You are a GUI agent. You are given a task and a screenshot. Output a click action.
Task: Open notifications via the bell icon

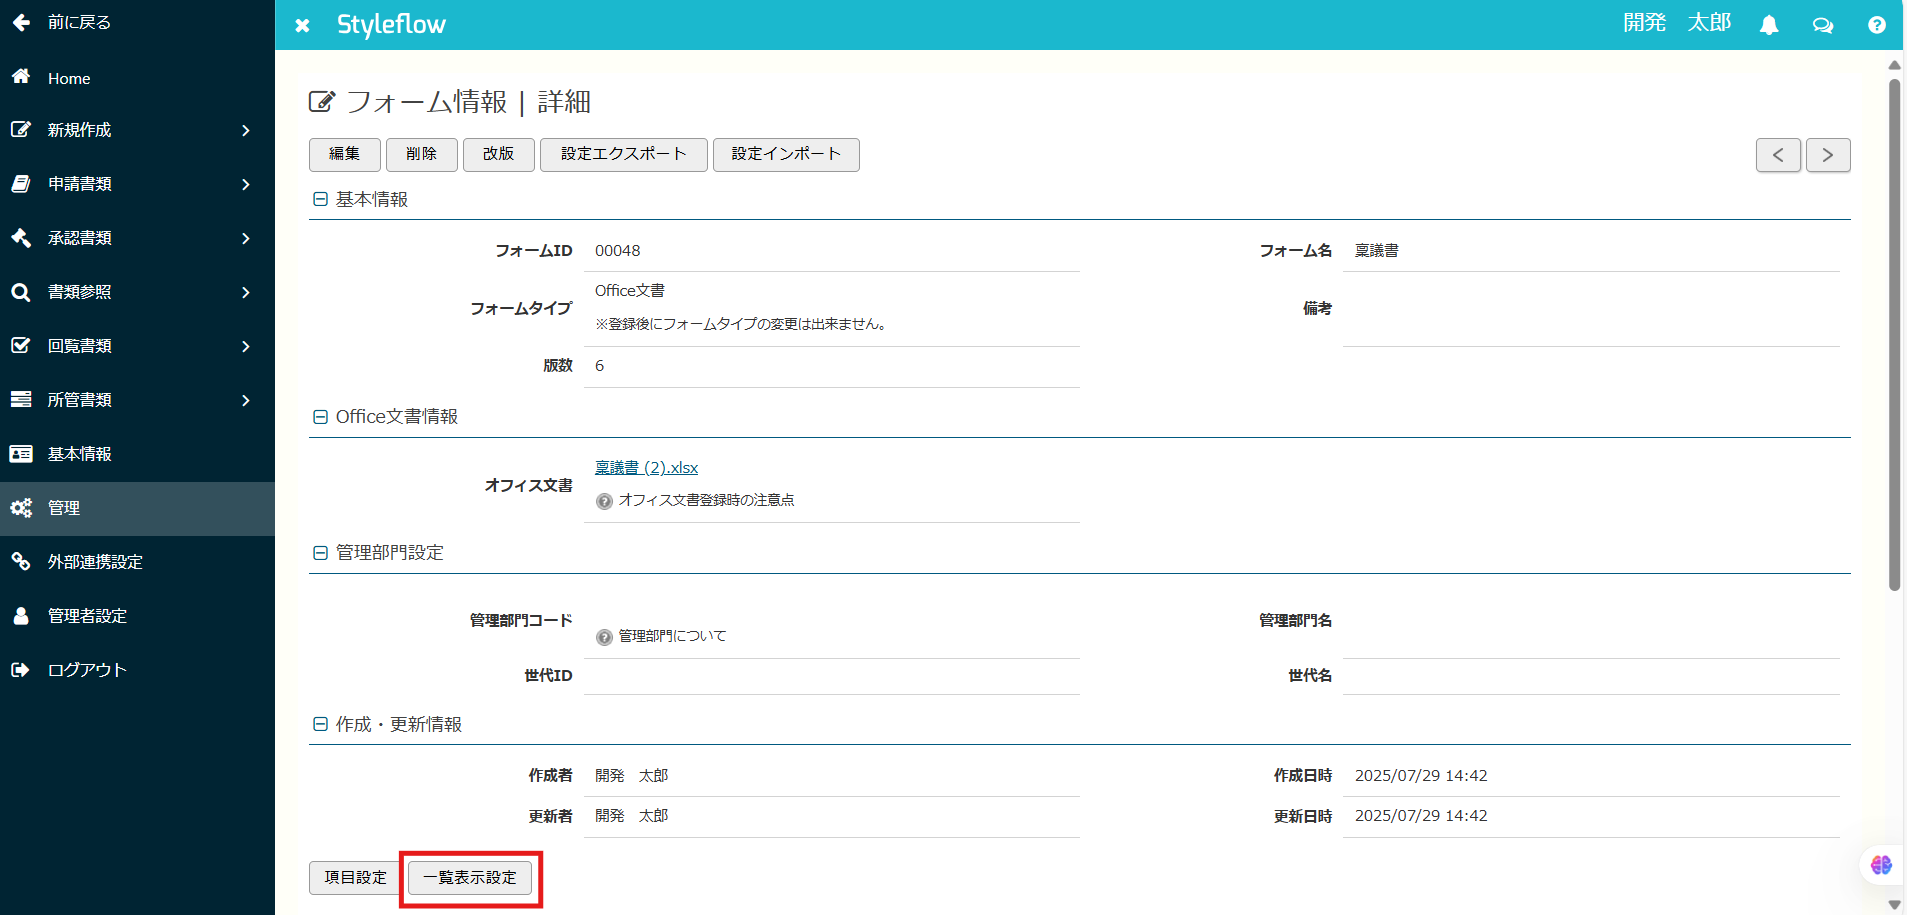click(x=1769, y=24)
